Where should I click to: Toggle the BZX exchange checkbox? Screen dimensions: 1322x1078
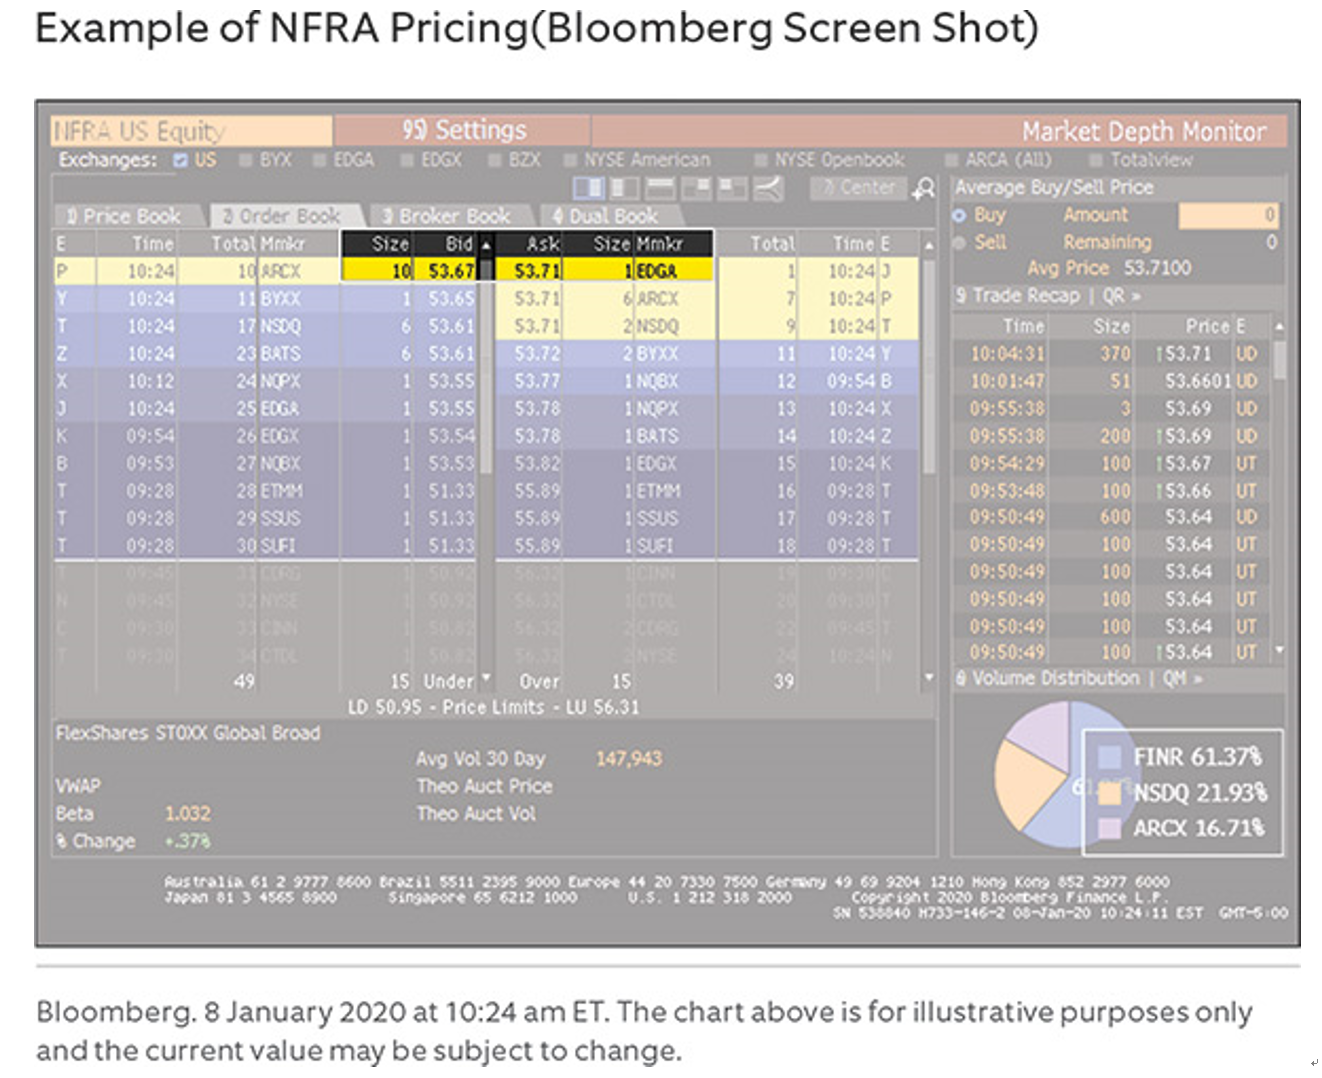click(494, 160)
